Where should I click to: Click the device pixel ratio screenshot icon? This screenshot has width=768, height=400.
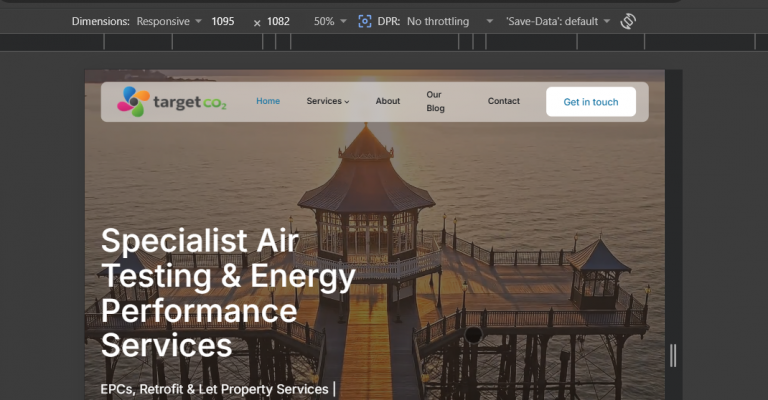pos(364,21)
